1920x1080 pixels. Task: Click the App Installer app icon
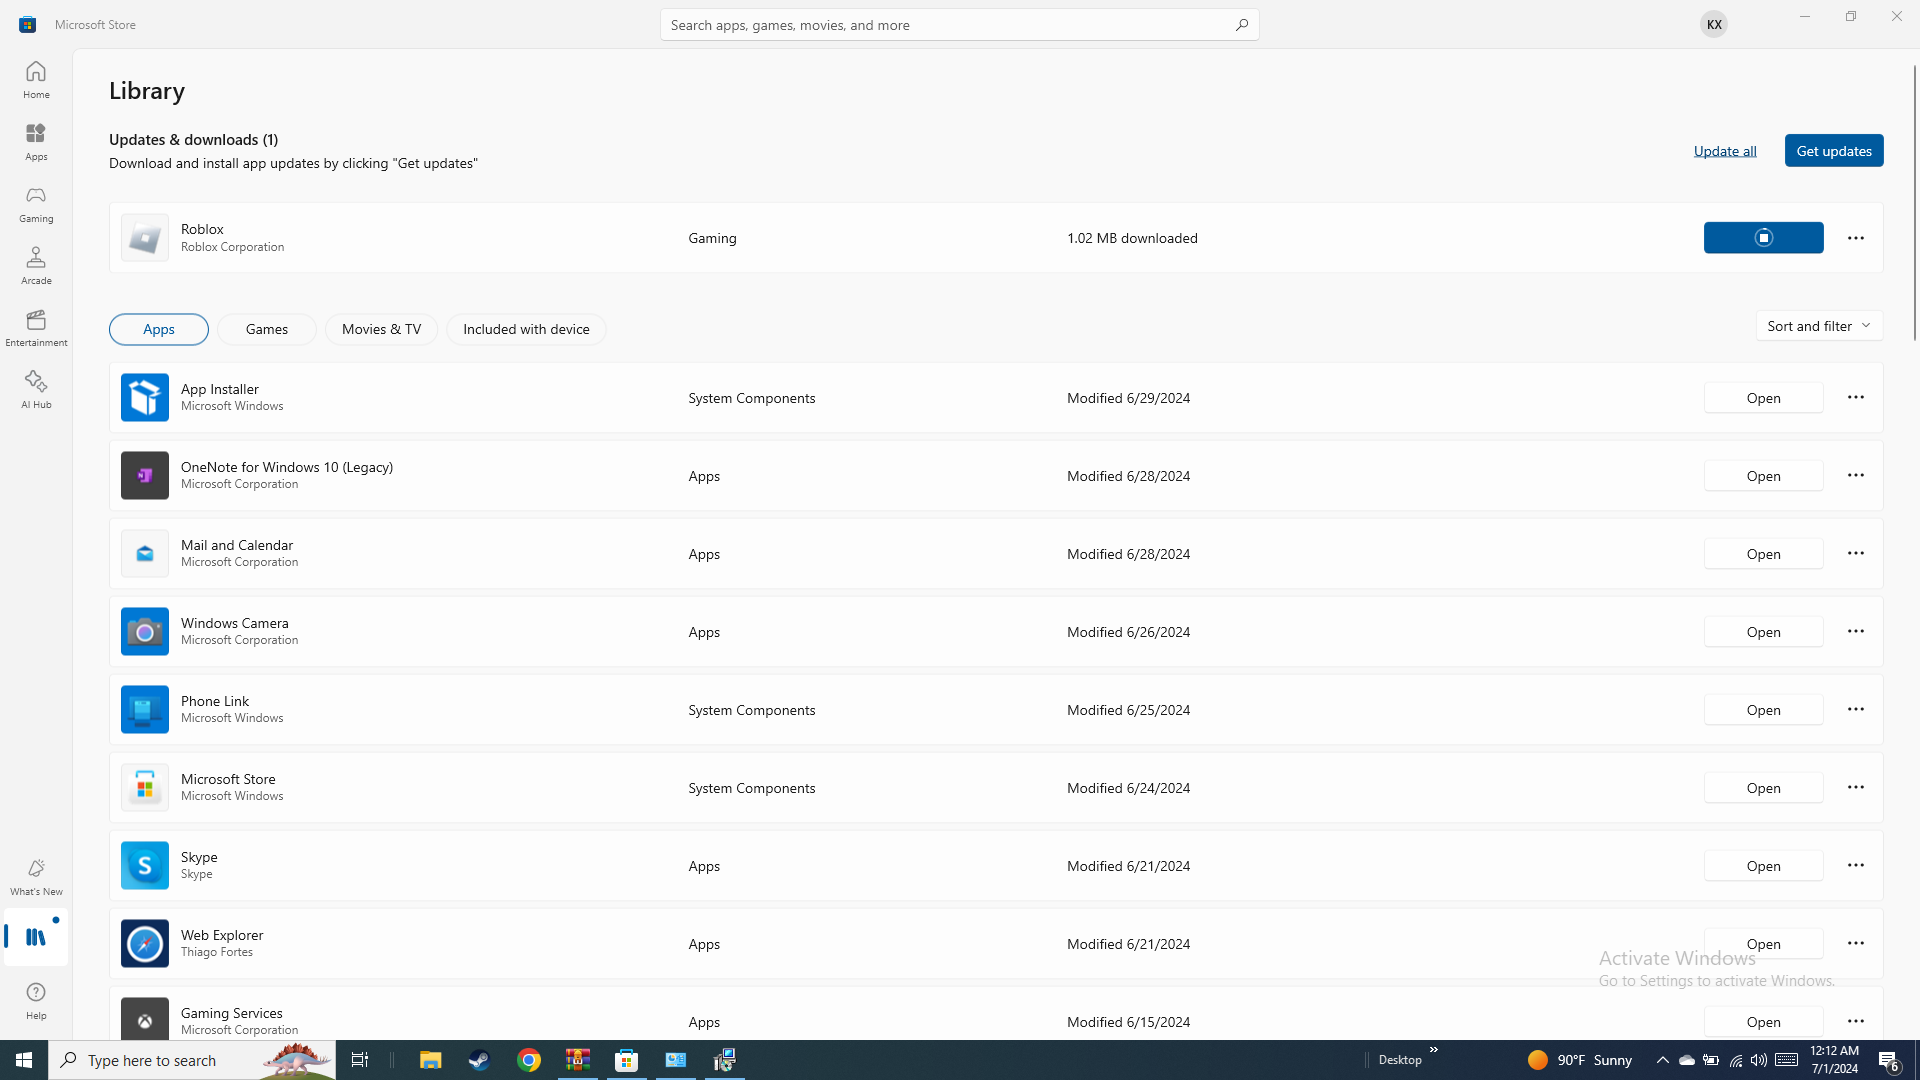pyautogui.click(x=145, y=397)
